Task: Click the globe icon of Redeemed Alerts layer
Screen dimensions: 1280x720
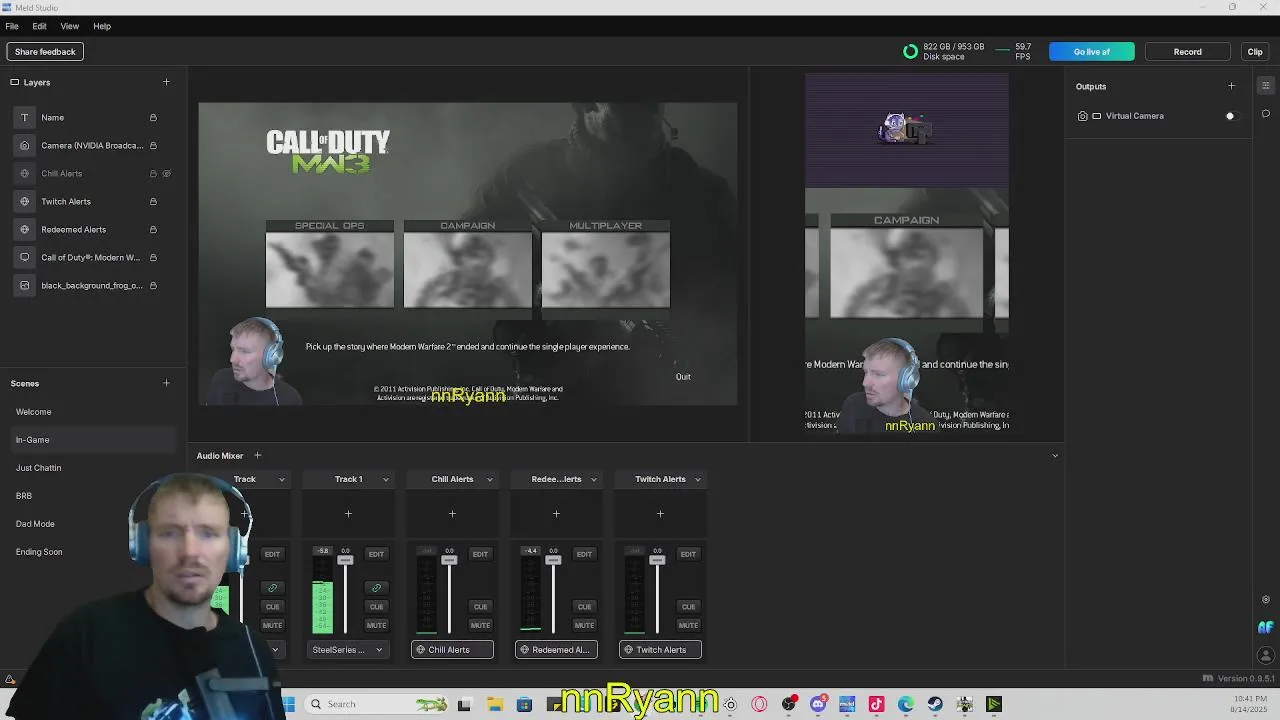Action: 25,230
